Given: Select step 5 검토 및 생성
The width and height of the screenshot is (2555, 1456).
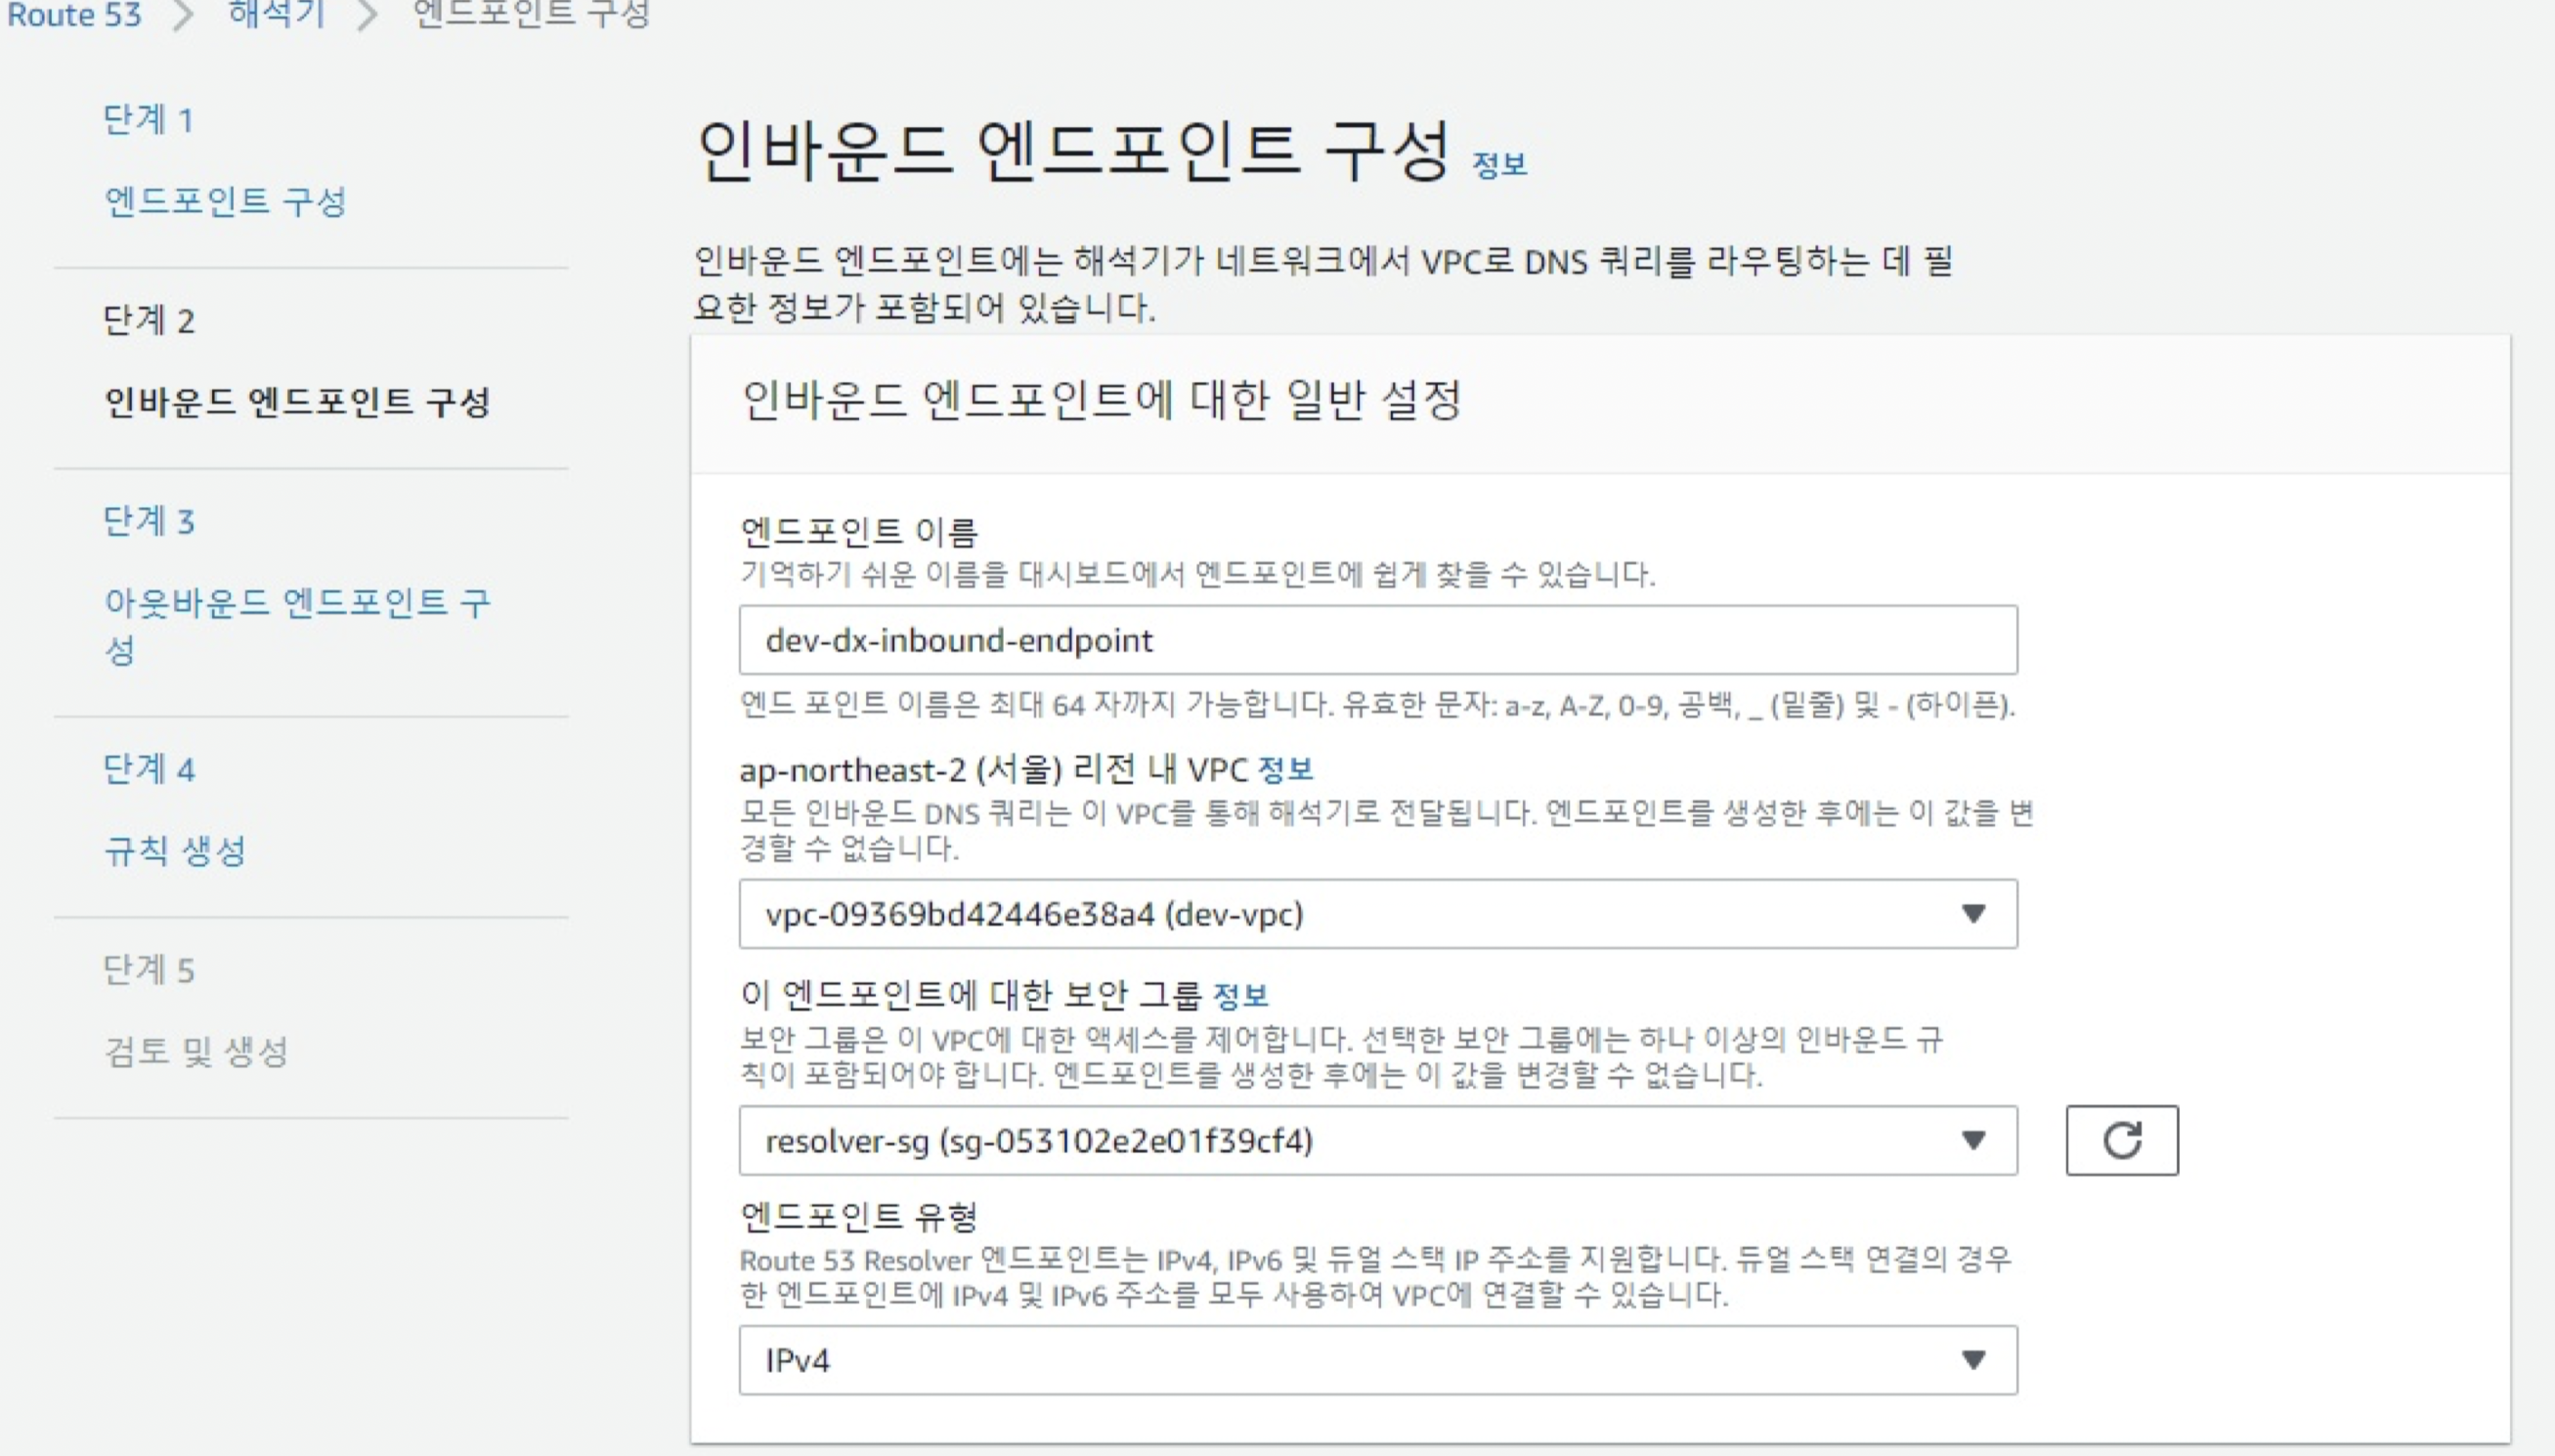Looking at the screenshot, I should 197,1051.
